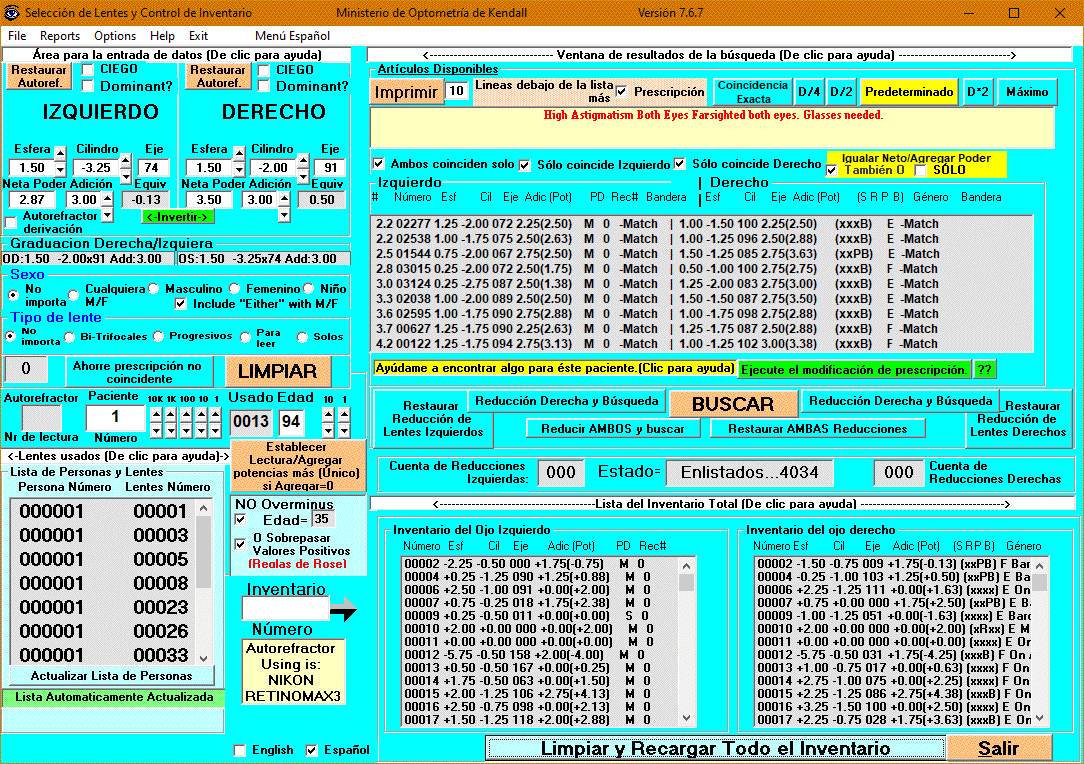Toggle Prescripción checkbox
Viewport: 1084px width, 764px height.
[622, 91]
